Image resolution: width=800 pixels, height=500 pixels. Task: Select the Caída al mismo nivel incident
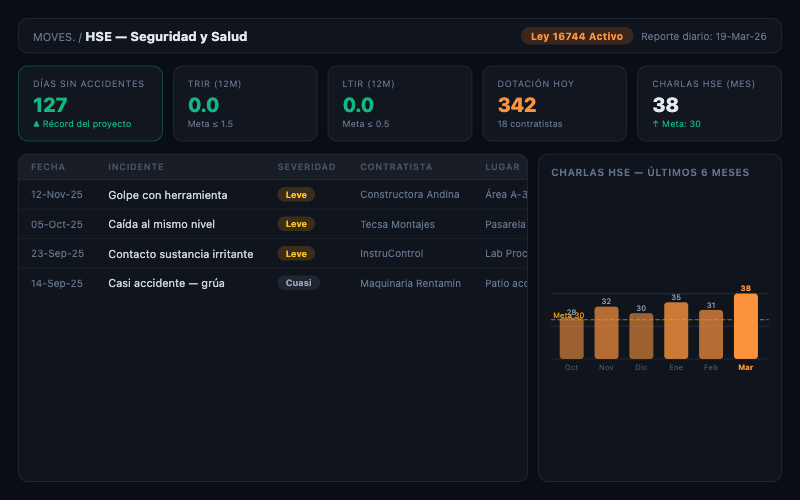click(161, 224)
